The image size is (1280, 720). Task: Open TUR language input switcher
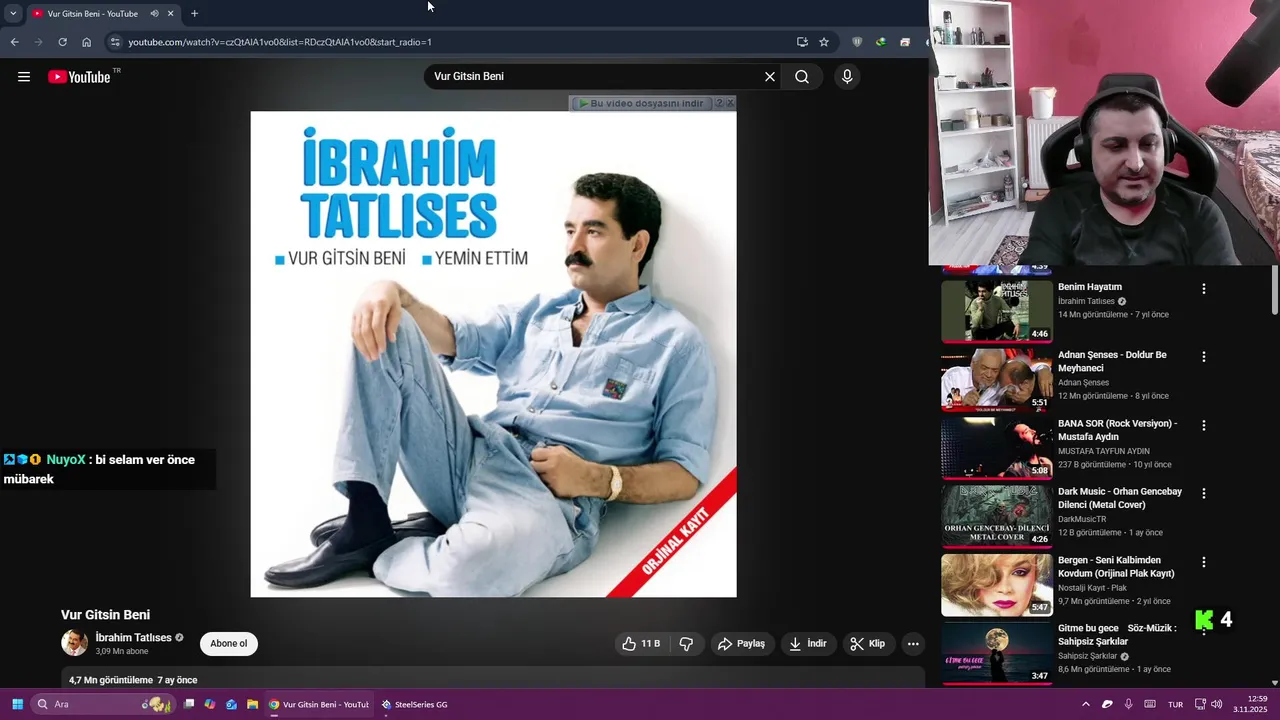point(1176,704)
